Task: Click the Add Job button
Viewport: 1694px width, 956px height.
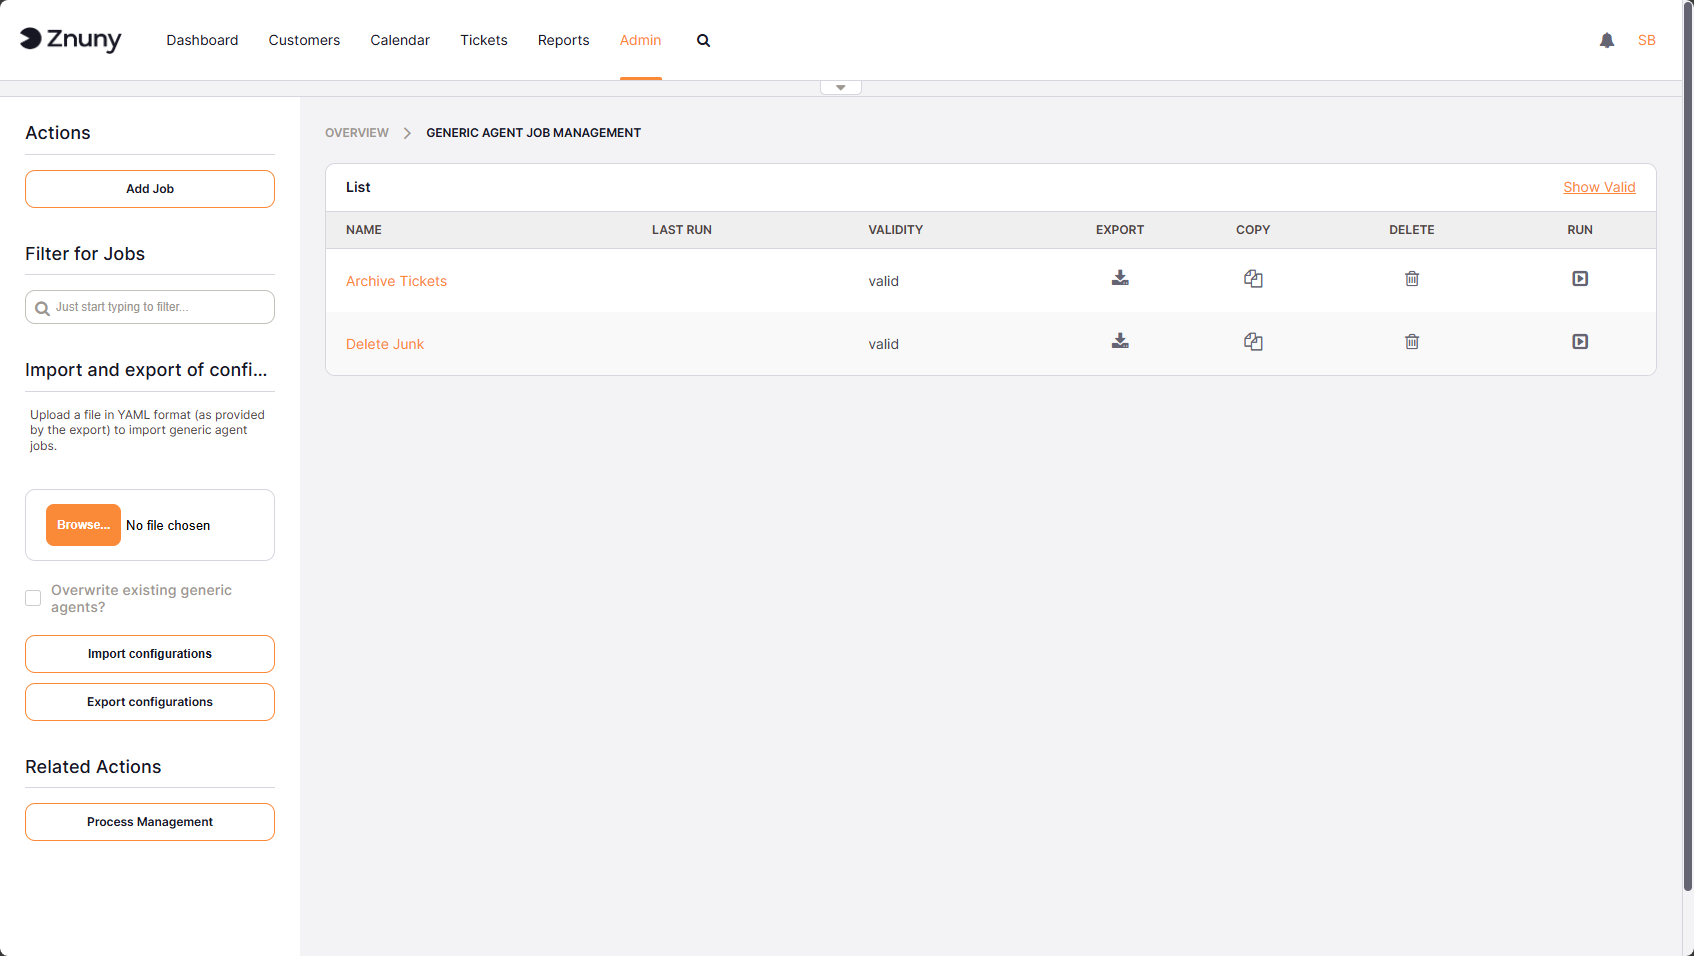Action: click(149, 188)
